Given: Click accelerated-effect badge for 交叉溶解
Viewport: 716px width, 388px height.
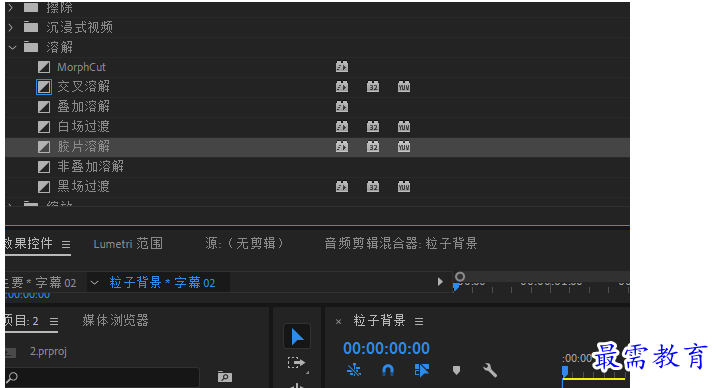Looking at the screenshot, I should (x=342, y=87).
